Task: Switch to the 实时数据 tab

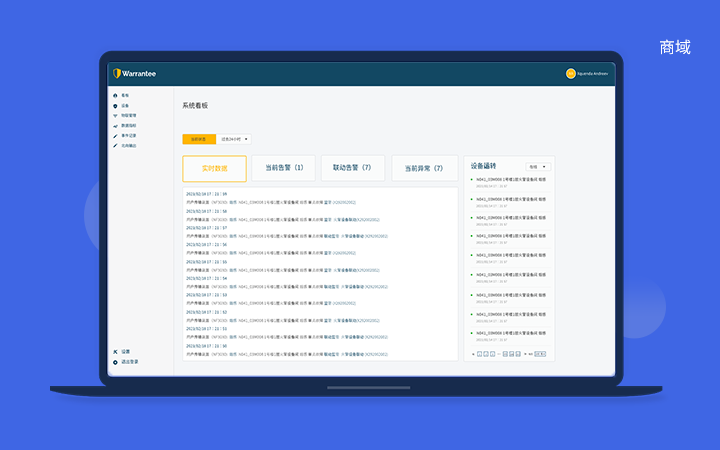Action: tap(214, 168)
